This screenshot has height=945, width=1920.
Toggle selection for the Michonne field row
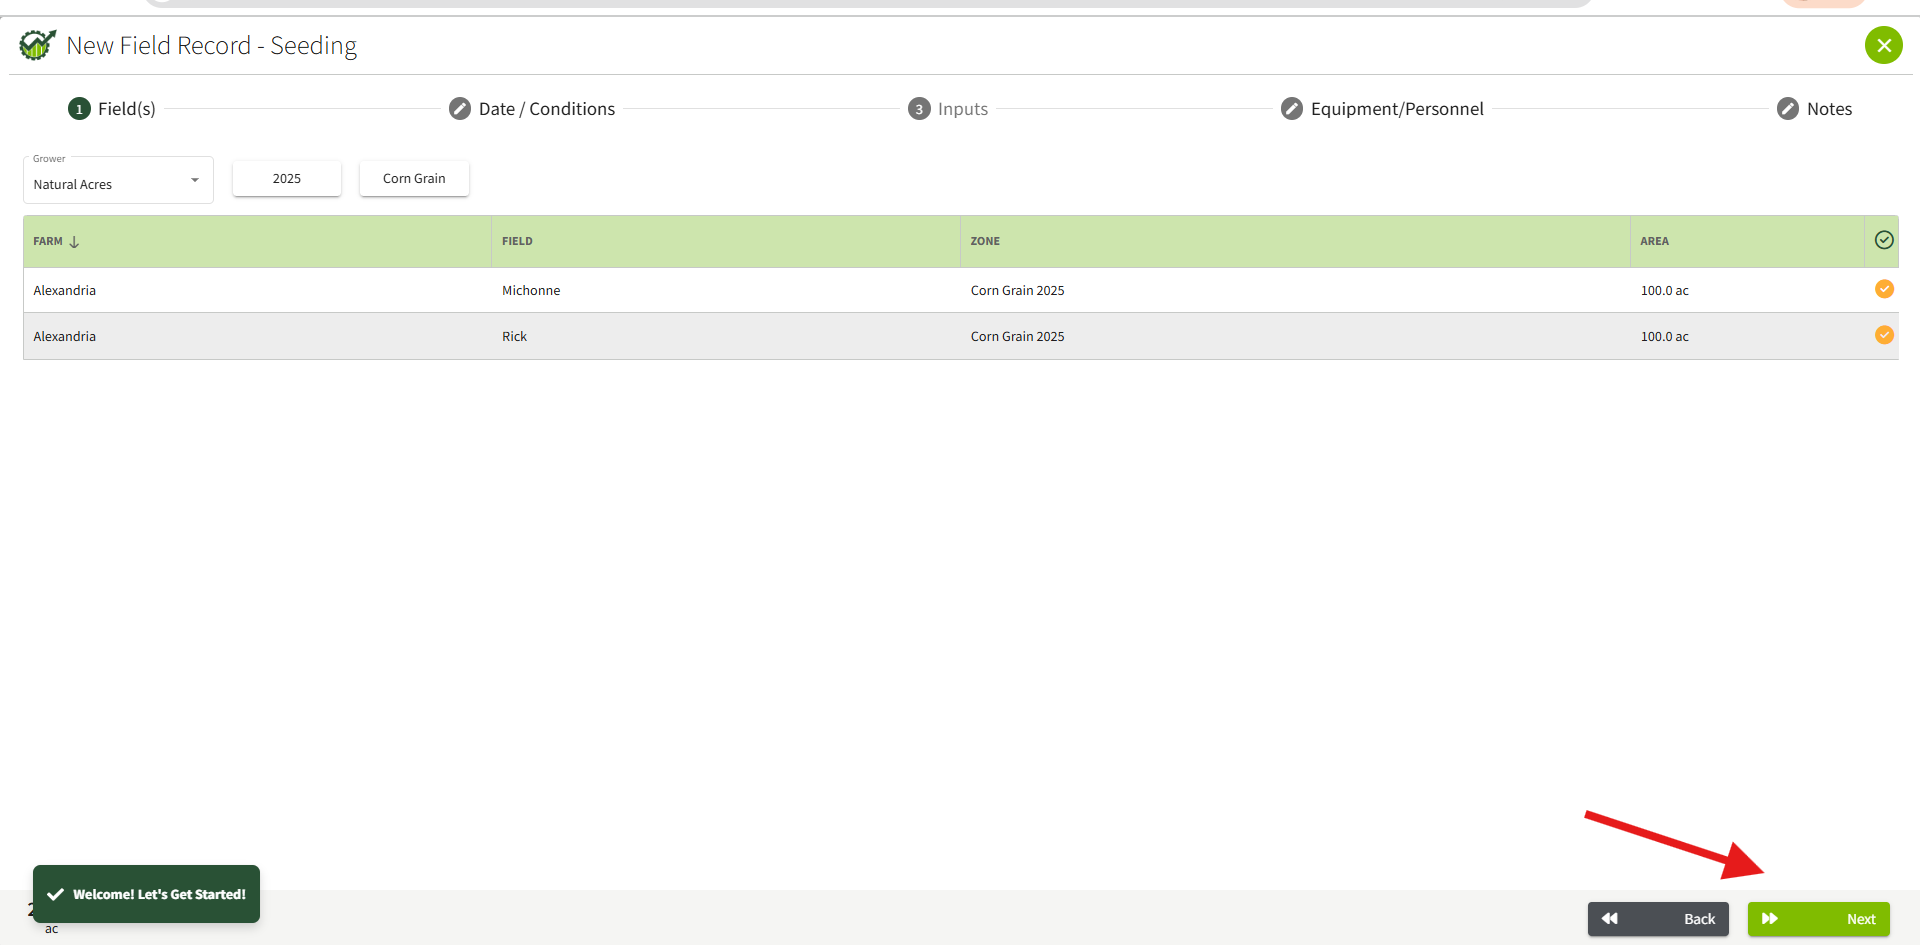1884,289
